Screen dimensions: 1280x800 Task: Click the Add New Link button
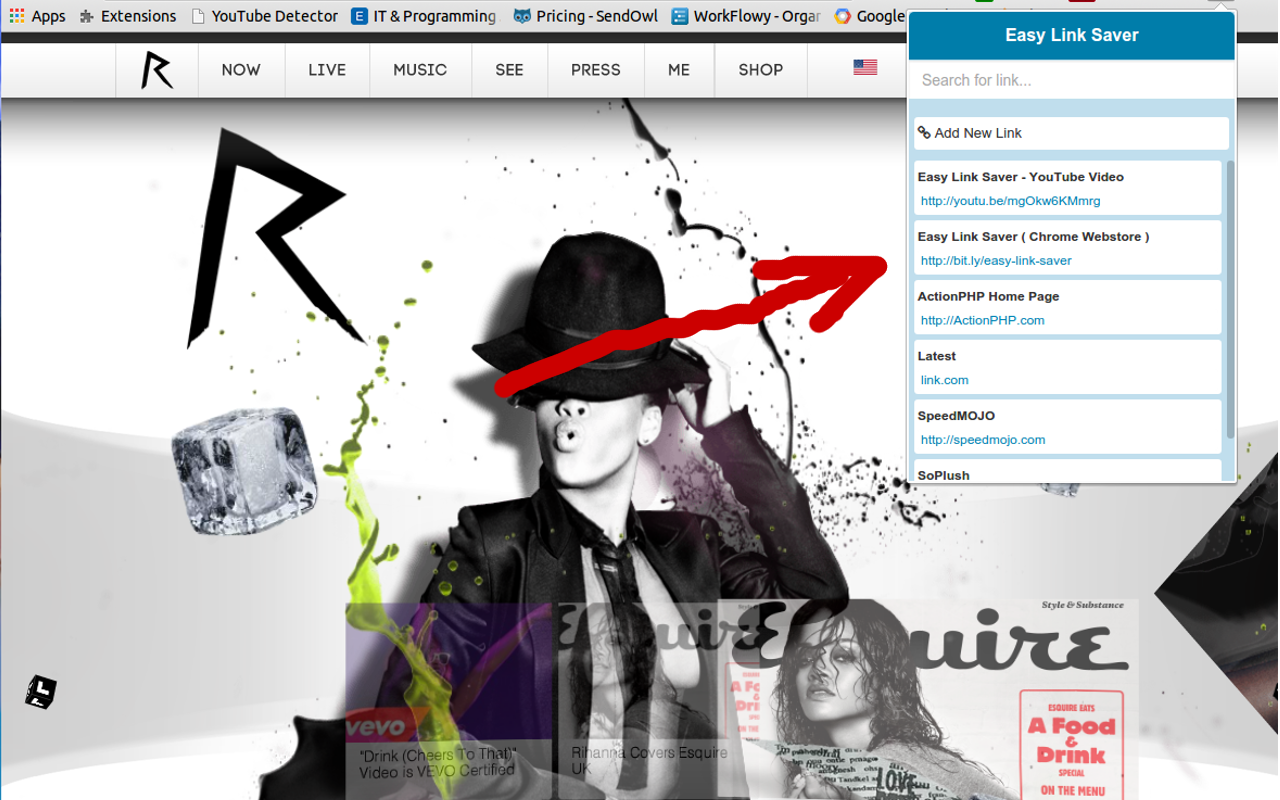click(1071, 133)
